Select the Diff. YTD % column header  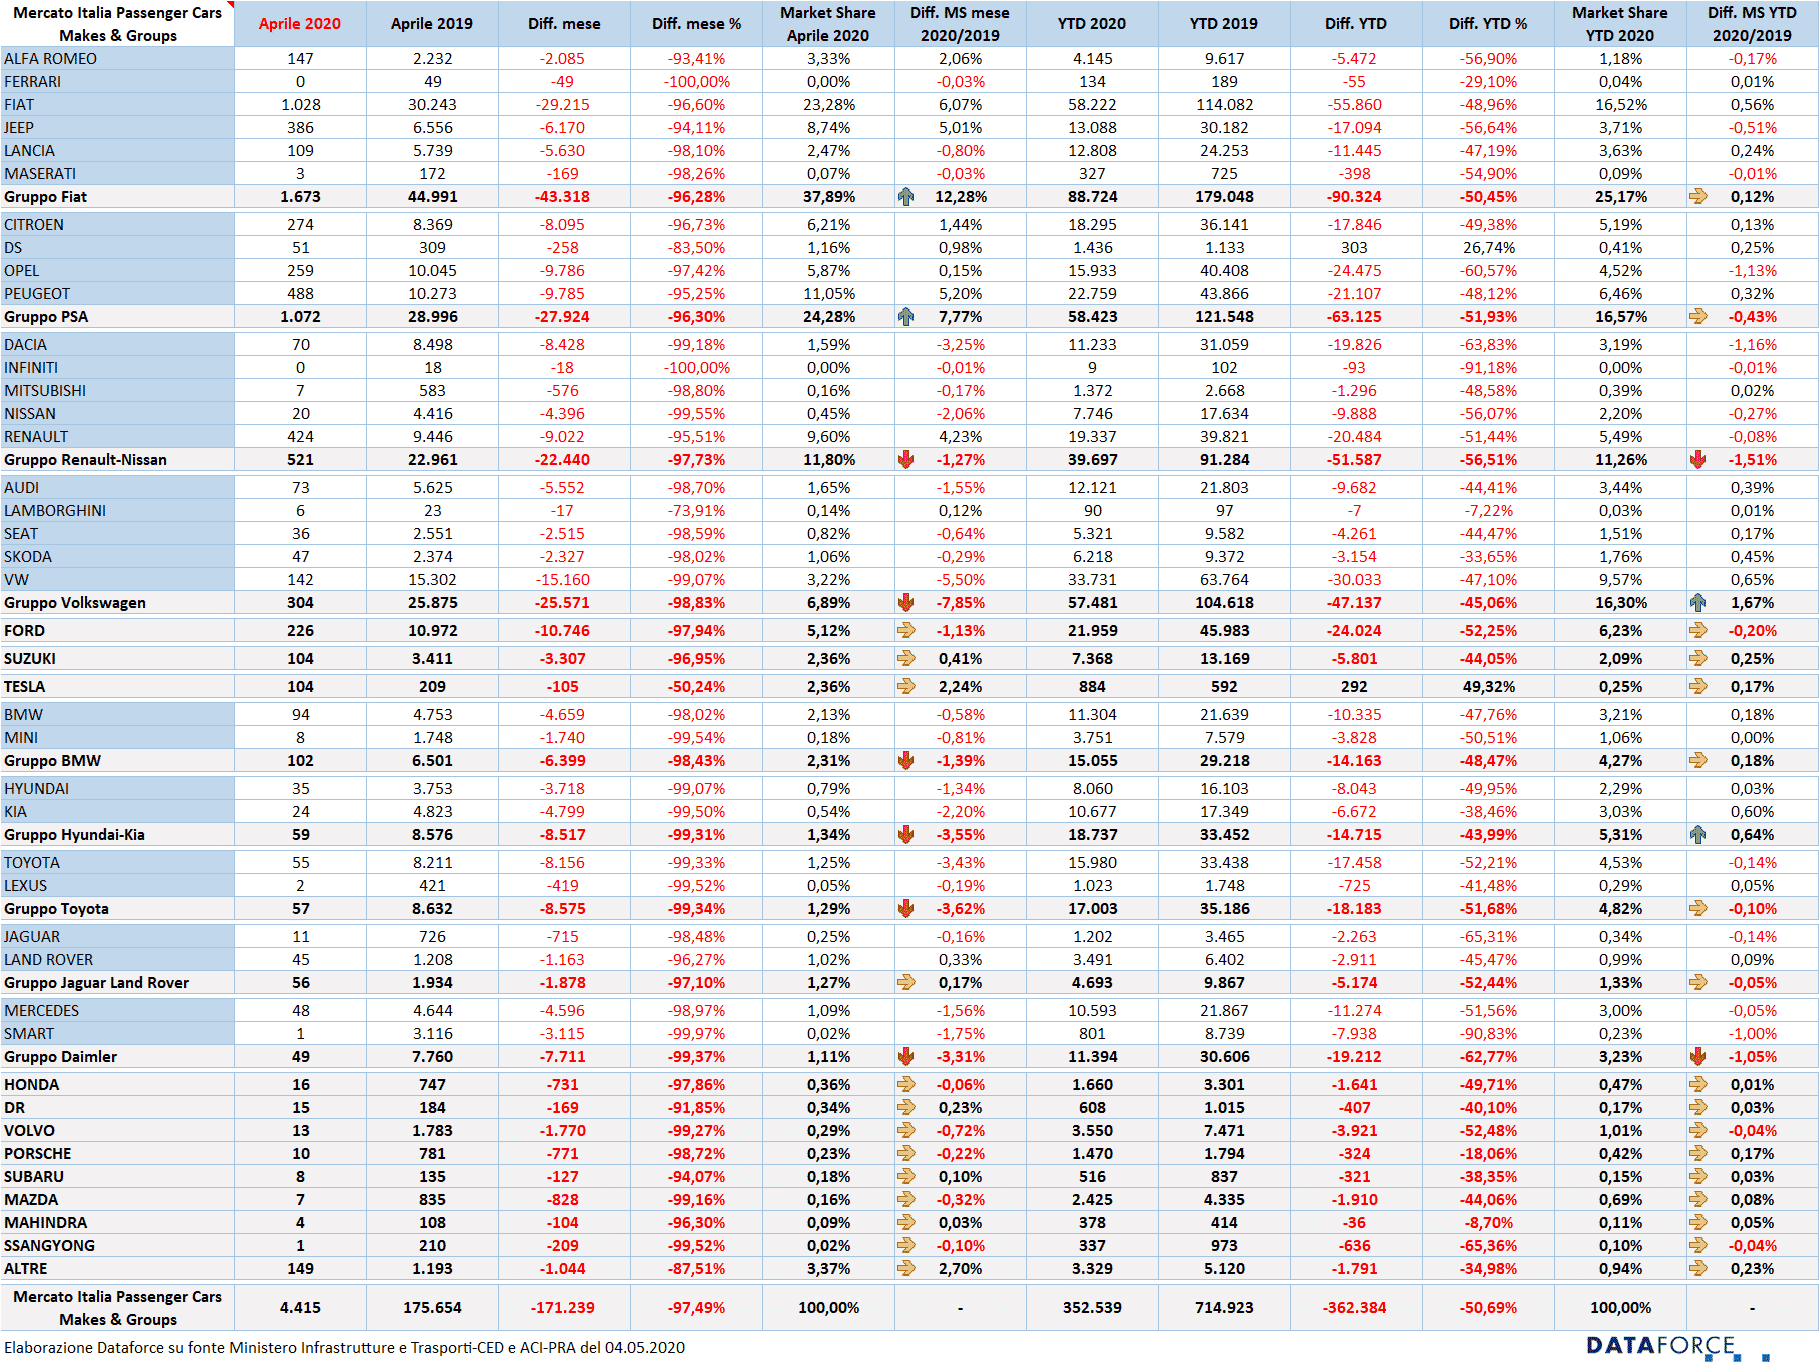pyautogui.click(x=1488, y=24)
